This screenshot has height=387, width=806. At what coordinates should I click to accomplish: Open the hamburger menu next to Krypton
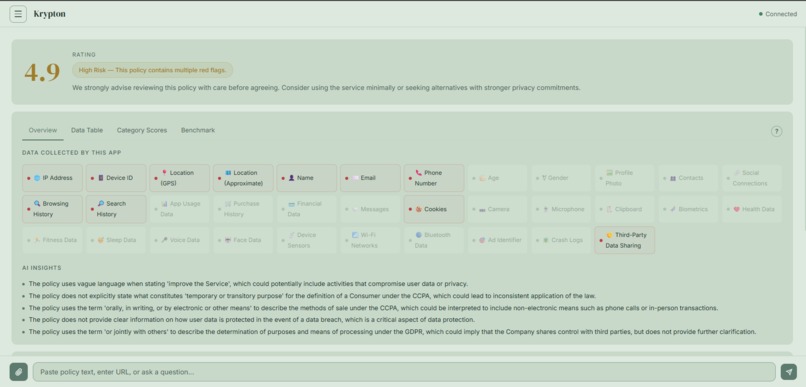(18, 14)
